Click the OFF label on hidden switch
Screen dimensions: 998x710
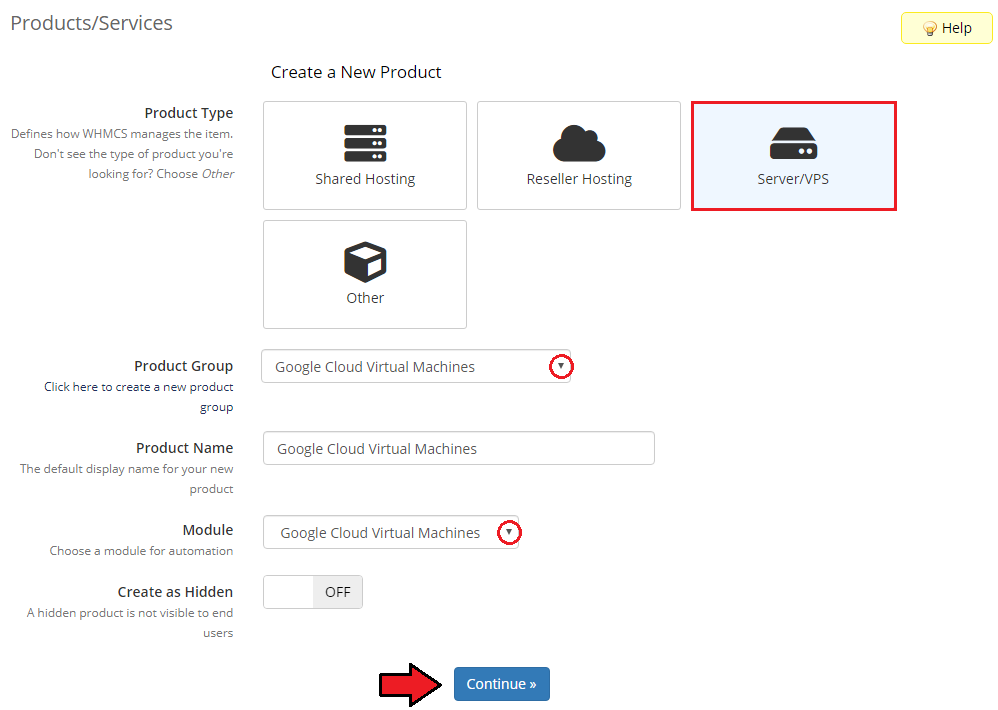tap(338, 592)
